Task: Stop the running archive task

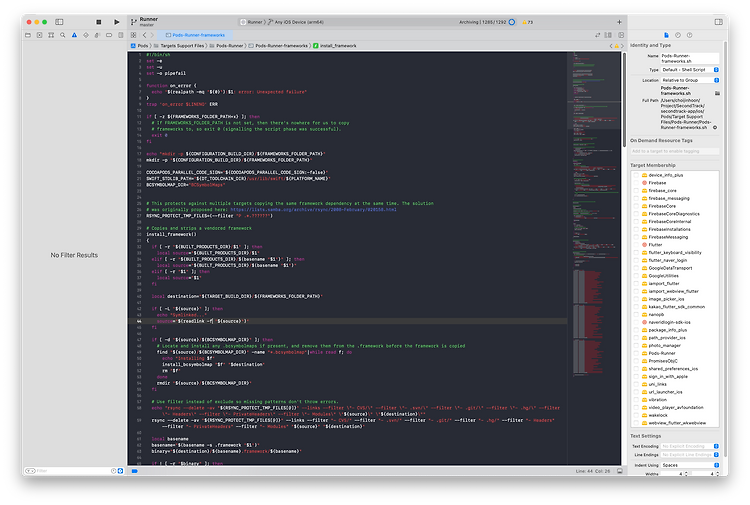Action: pos(99,22)
